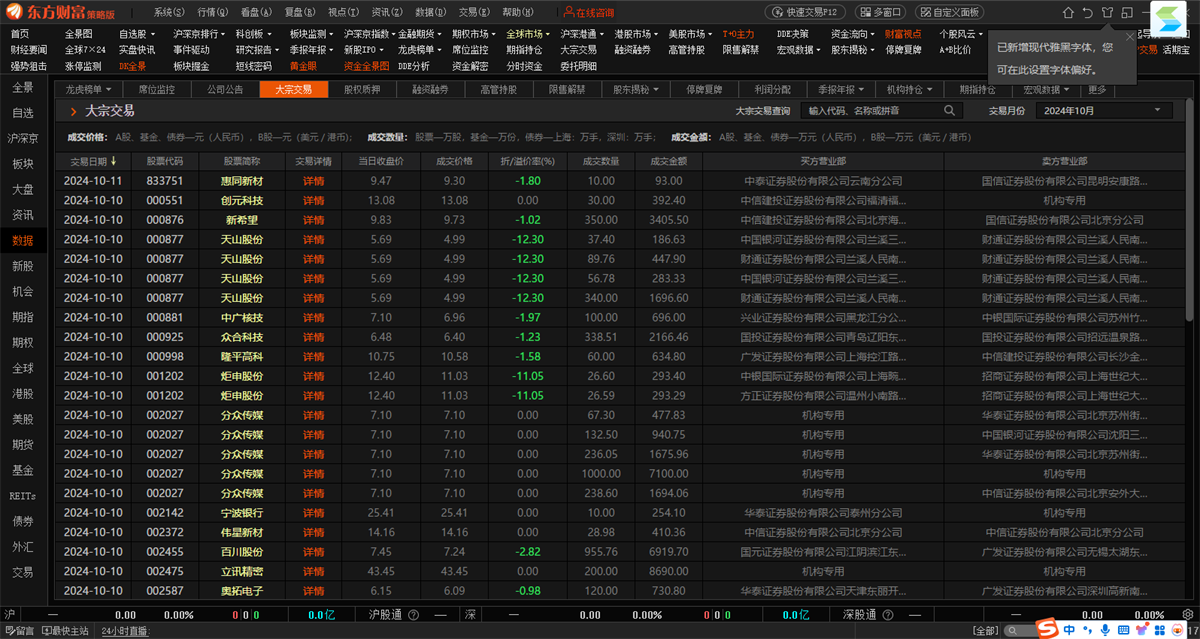Close the font preference notification popup
The image size is (1200, 639).
click(1130, 37)
